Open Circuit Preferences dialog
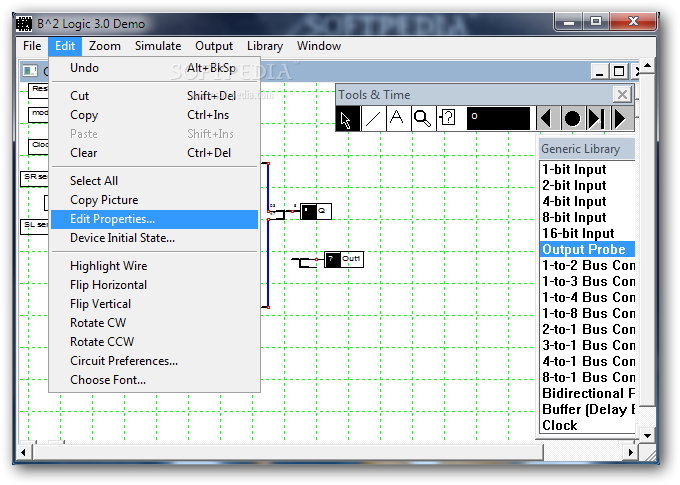The width and height of the screenshot is (680, 485). 154,361
